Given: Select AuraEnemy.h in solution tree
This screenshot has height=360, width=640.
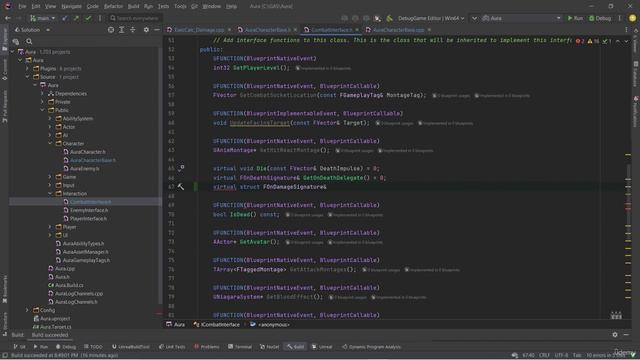Looking at the screenshot, I should pyautogui.click(x=84, y=169).
